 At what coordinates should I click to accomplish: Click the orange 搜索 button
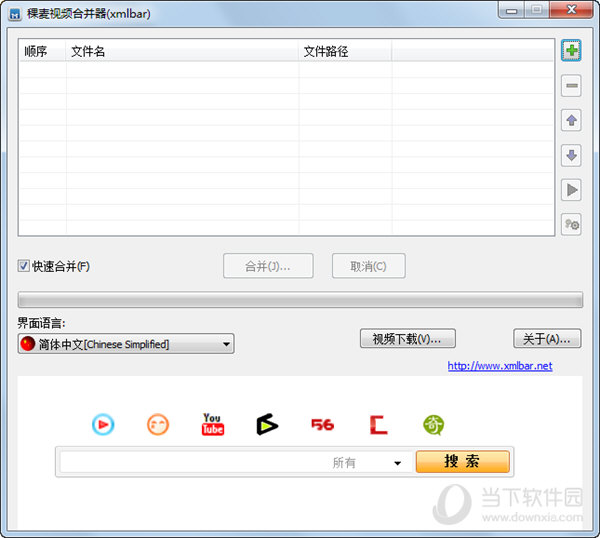462,461
